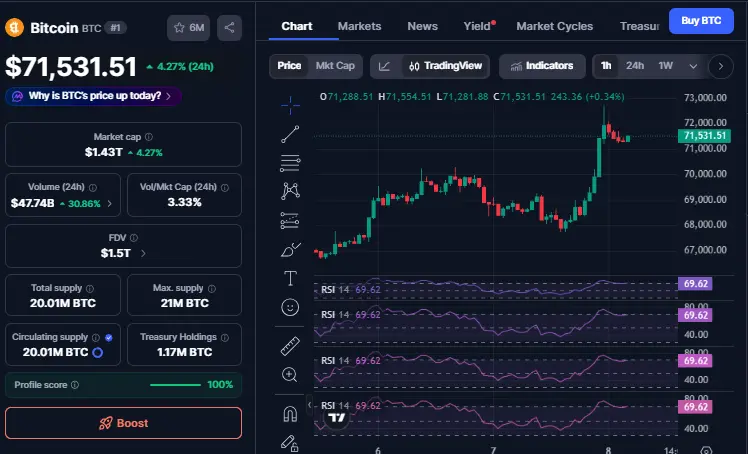Screen dimensions: 748x454
Task: Click the Profile score info icon
Action: pos(75,385)
